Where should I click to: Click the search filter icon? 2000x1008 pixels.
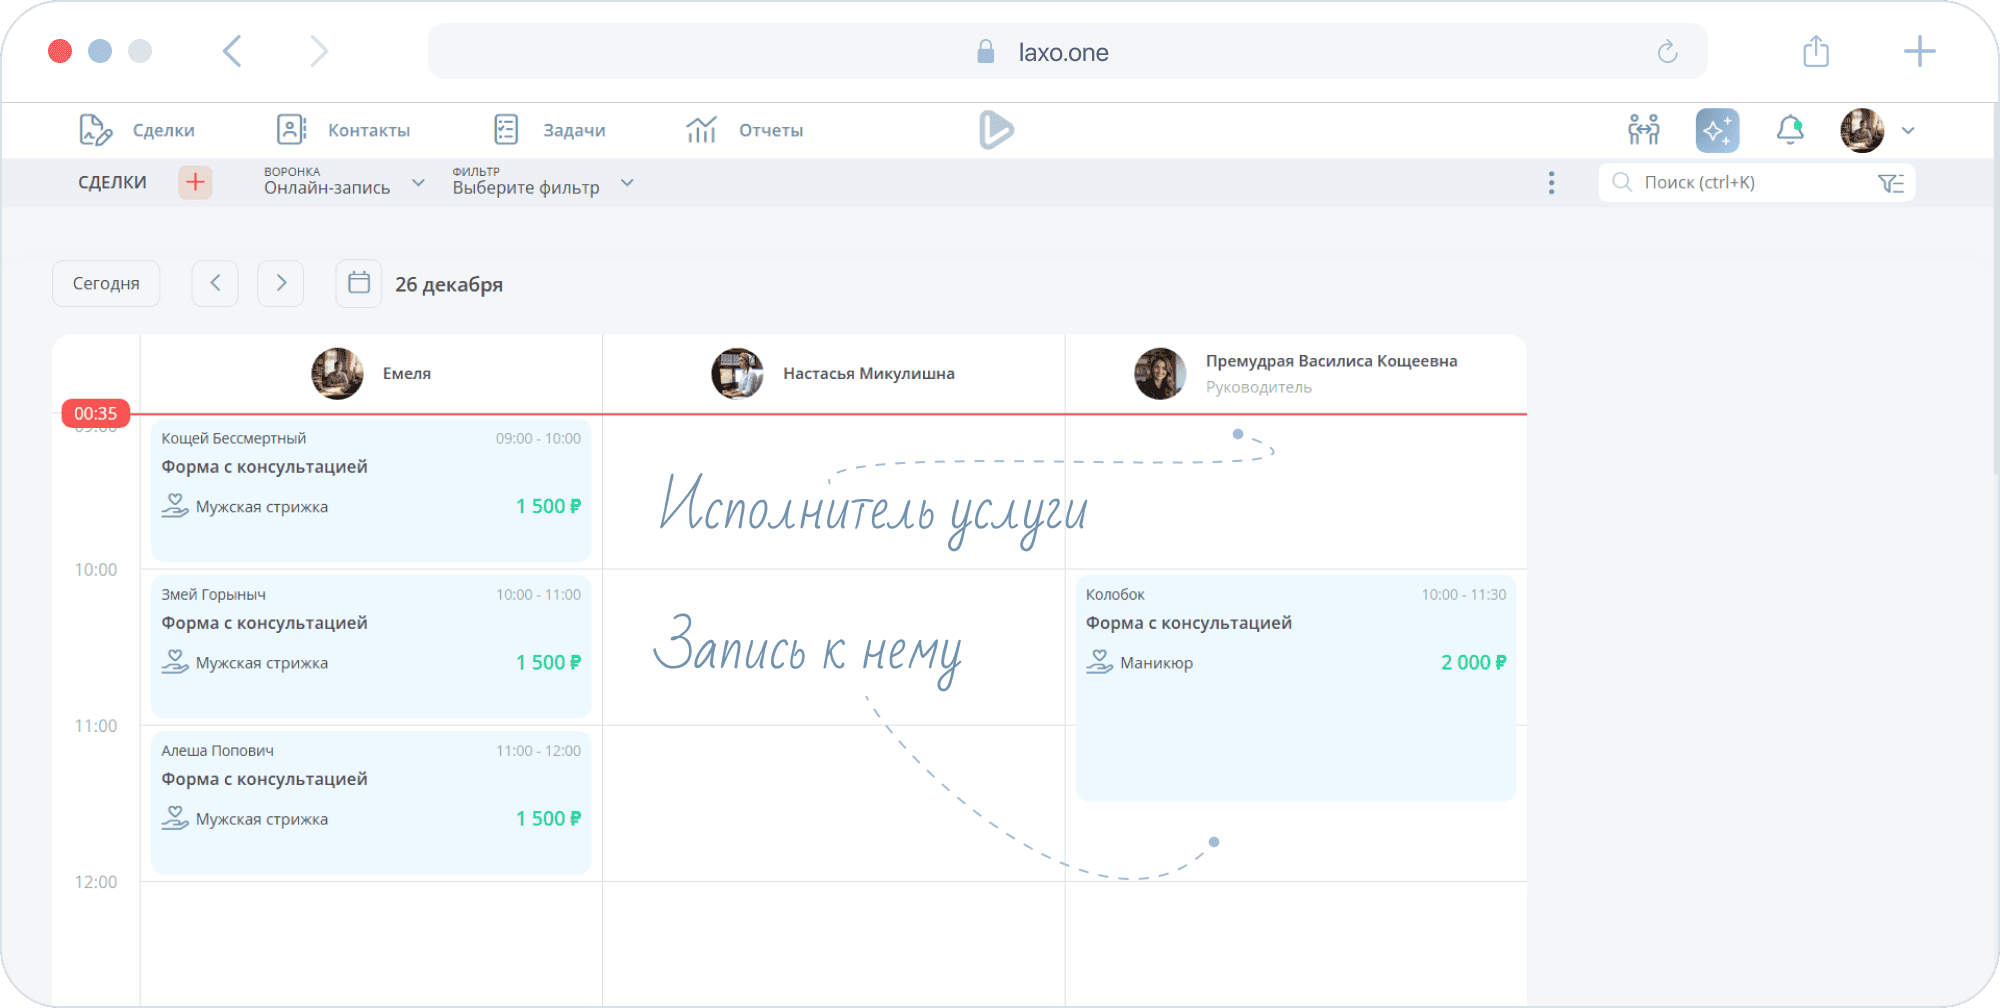(x=1890, y=183)
